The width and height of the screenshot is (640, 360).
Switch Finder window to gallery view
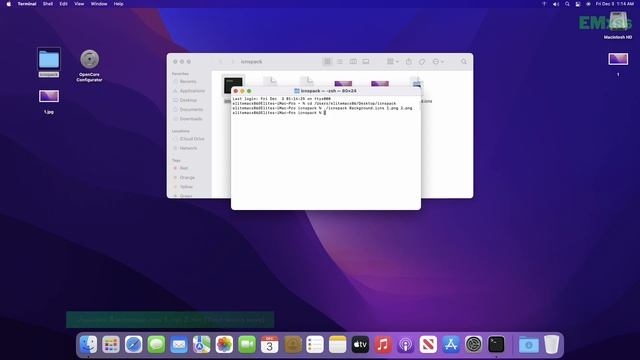[366, 61]
